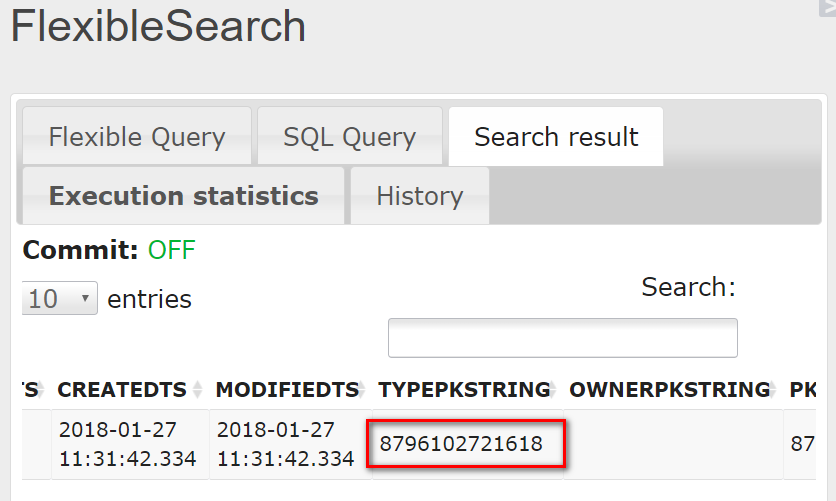
Task: Open the Execution statistics tab
Action: (183, 196)
